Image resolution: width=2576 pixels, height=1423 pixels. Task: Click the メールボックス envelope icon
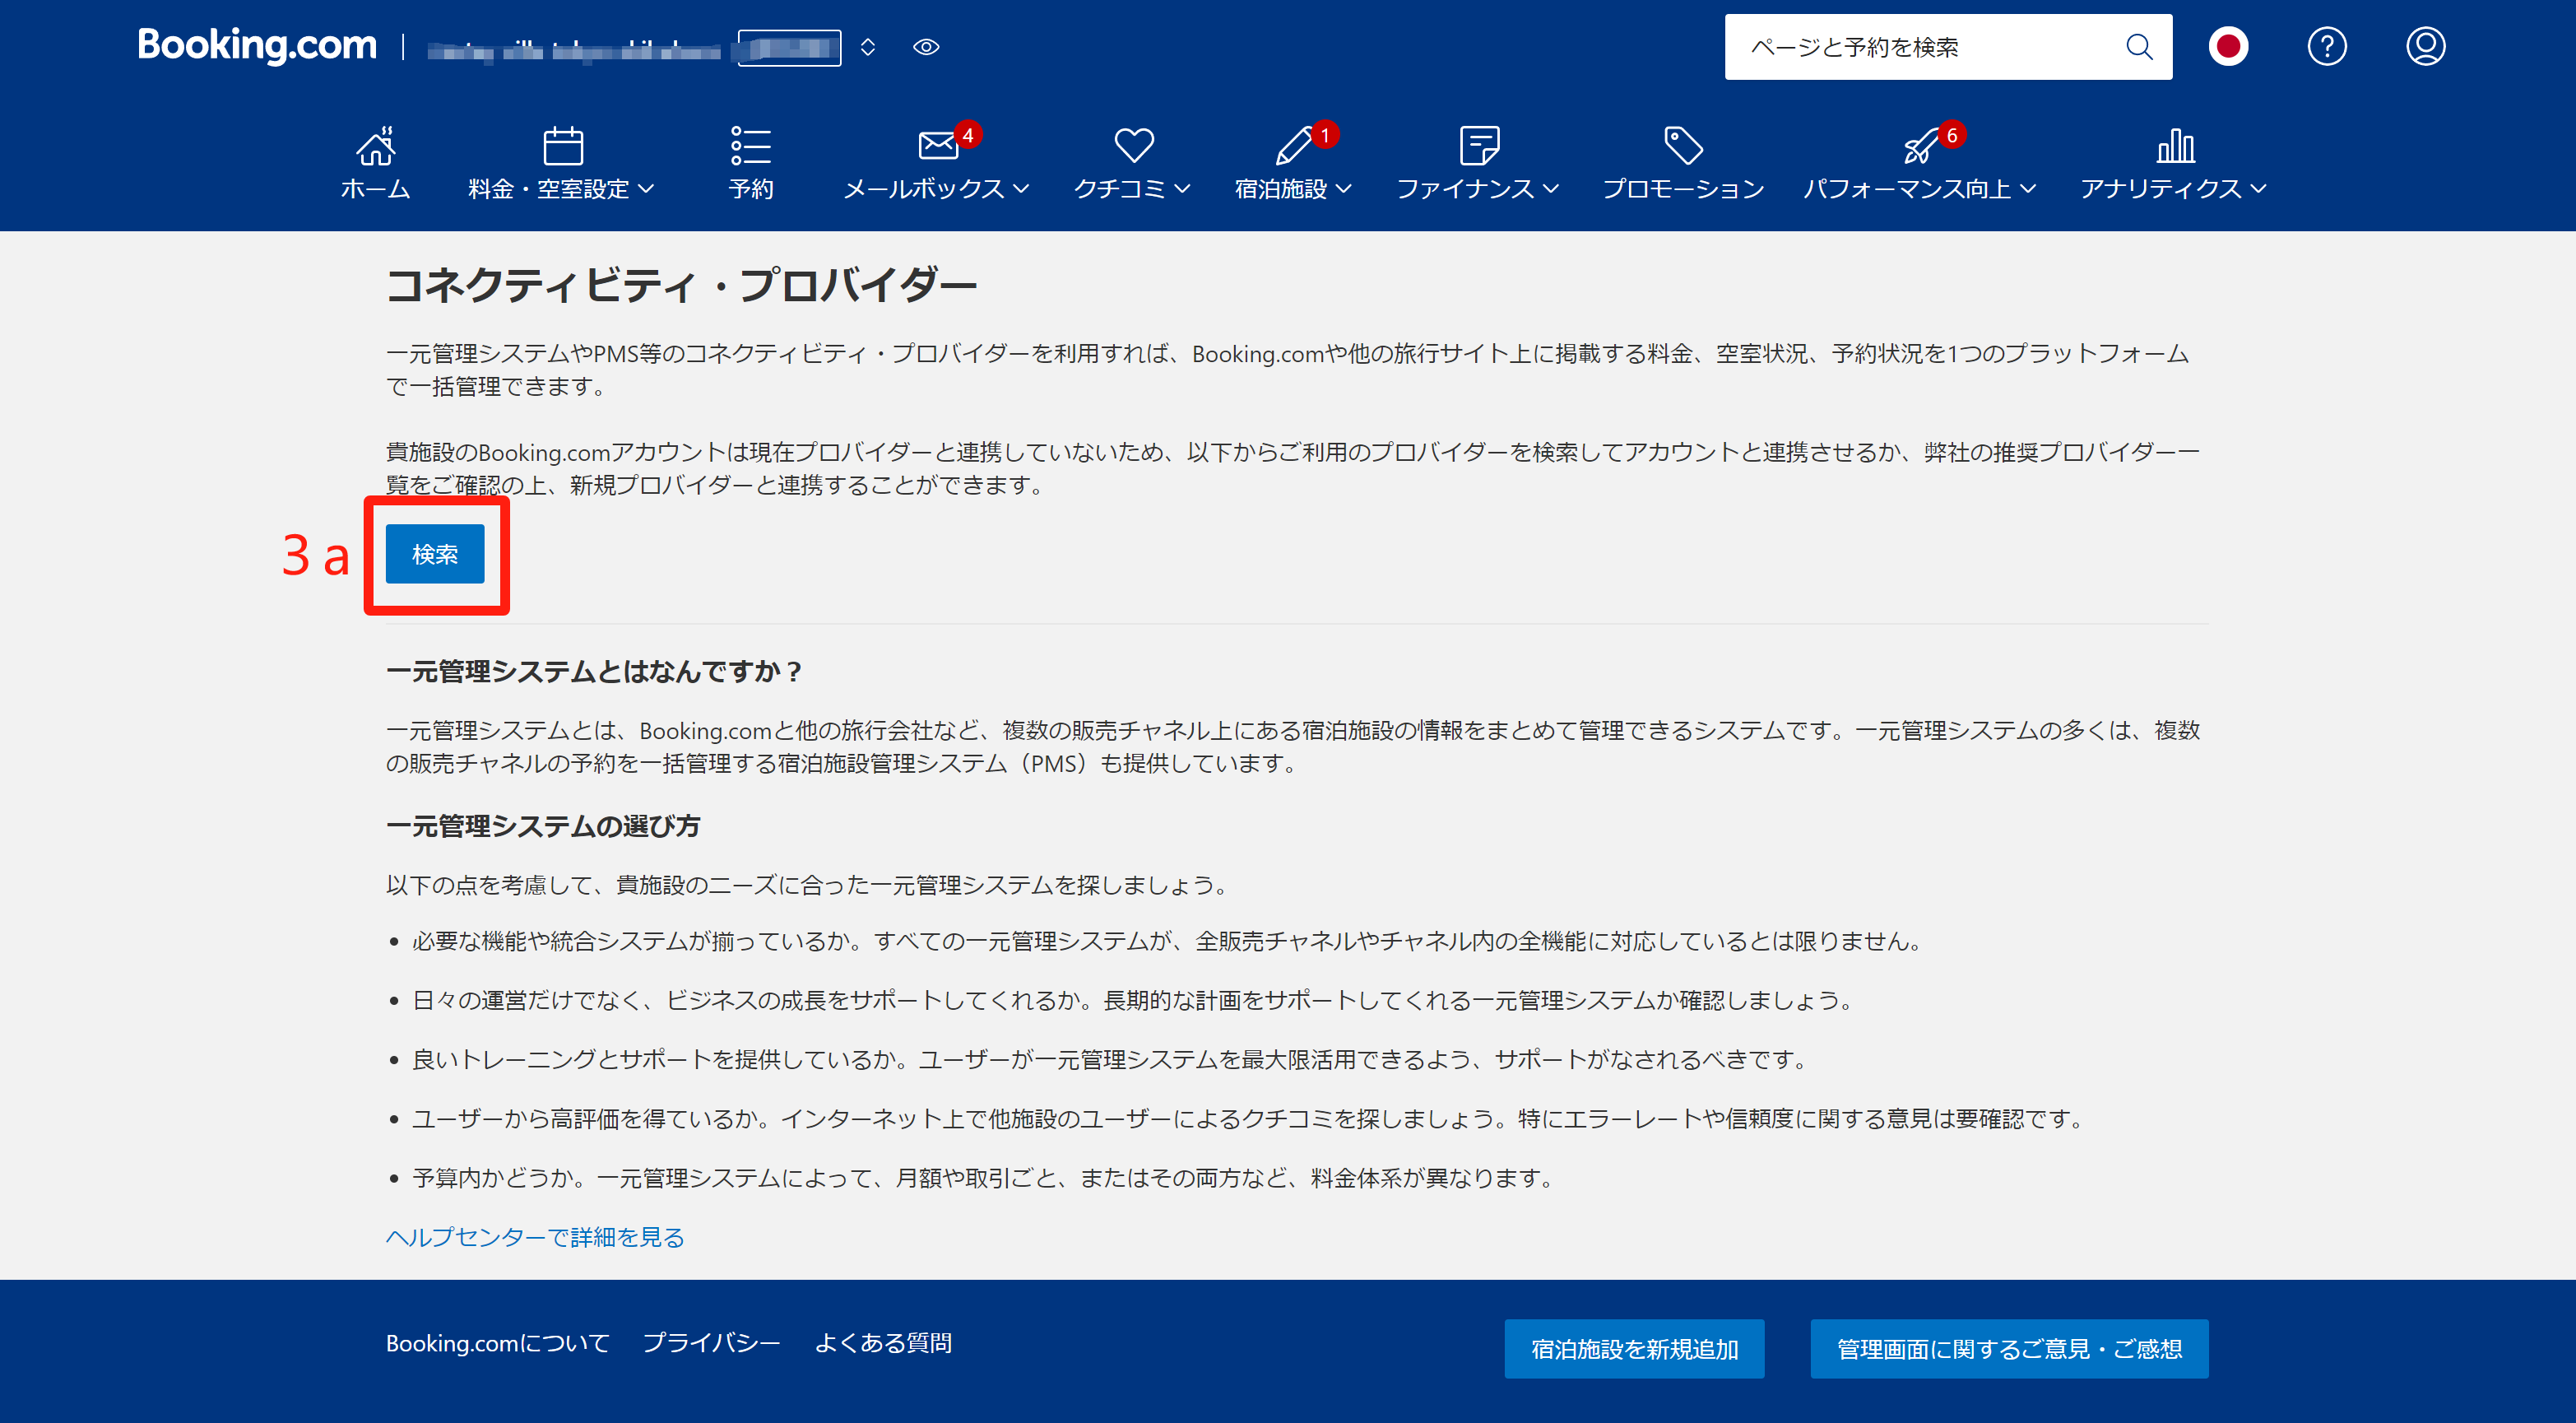(938, 146)
